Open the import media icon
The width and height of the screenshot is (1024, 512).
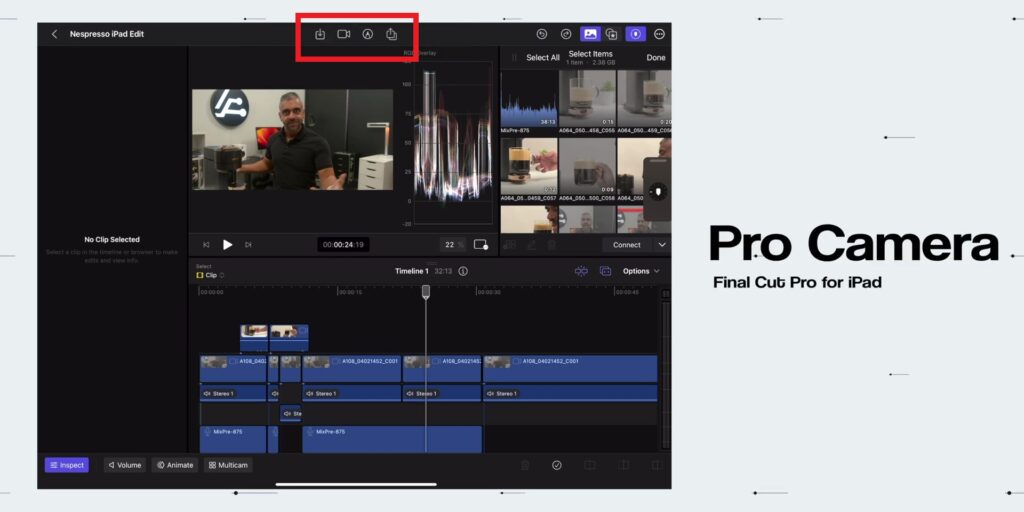coord(320,34)
